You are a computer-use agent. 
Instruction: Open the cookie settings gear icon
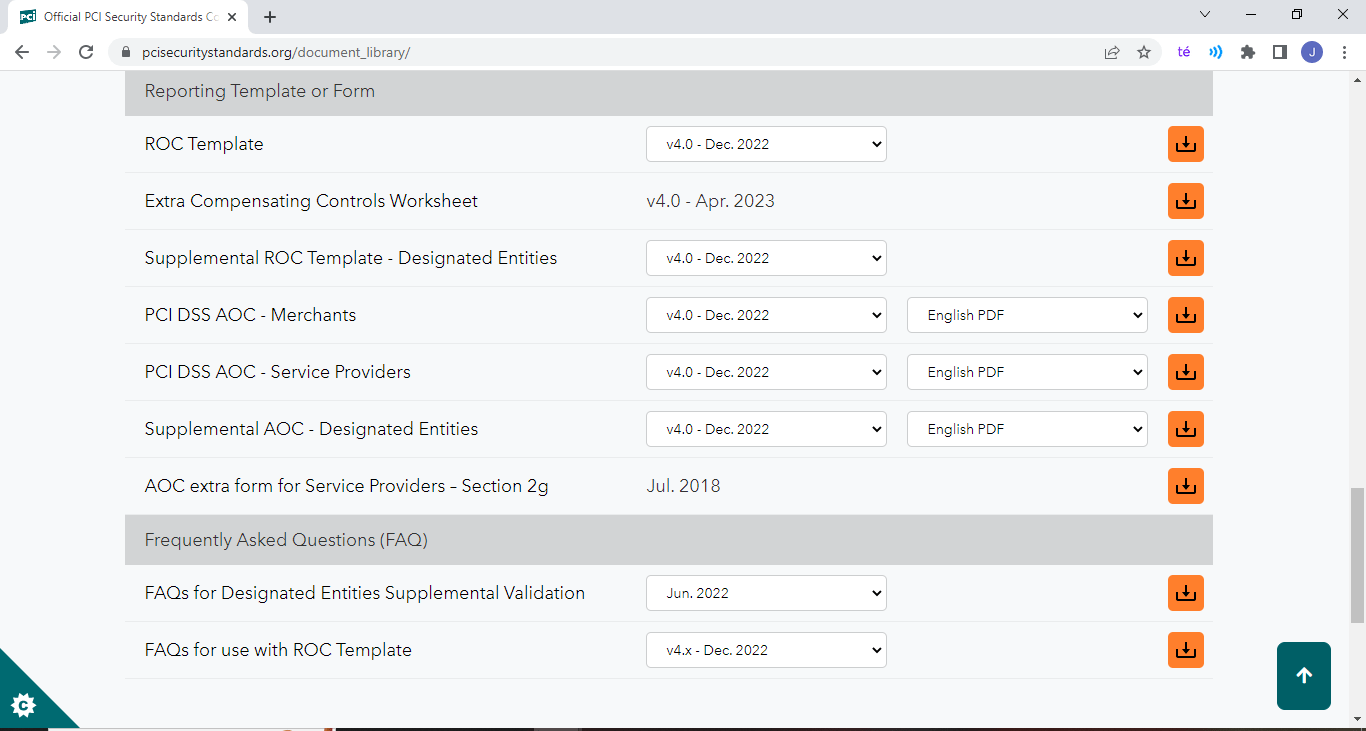click(x=23, y=705)
